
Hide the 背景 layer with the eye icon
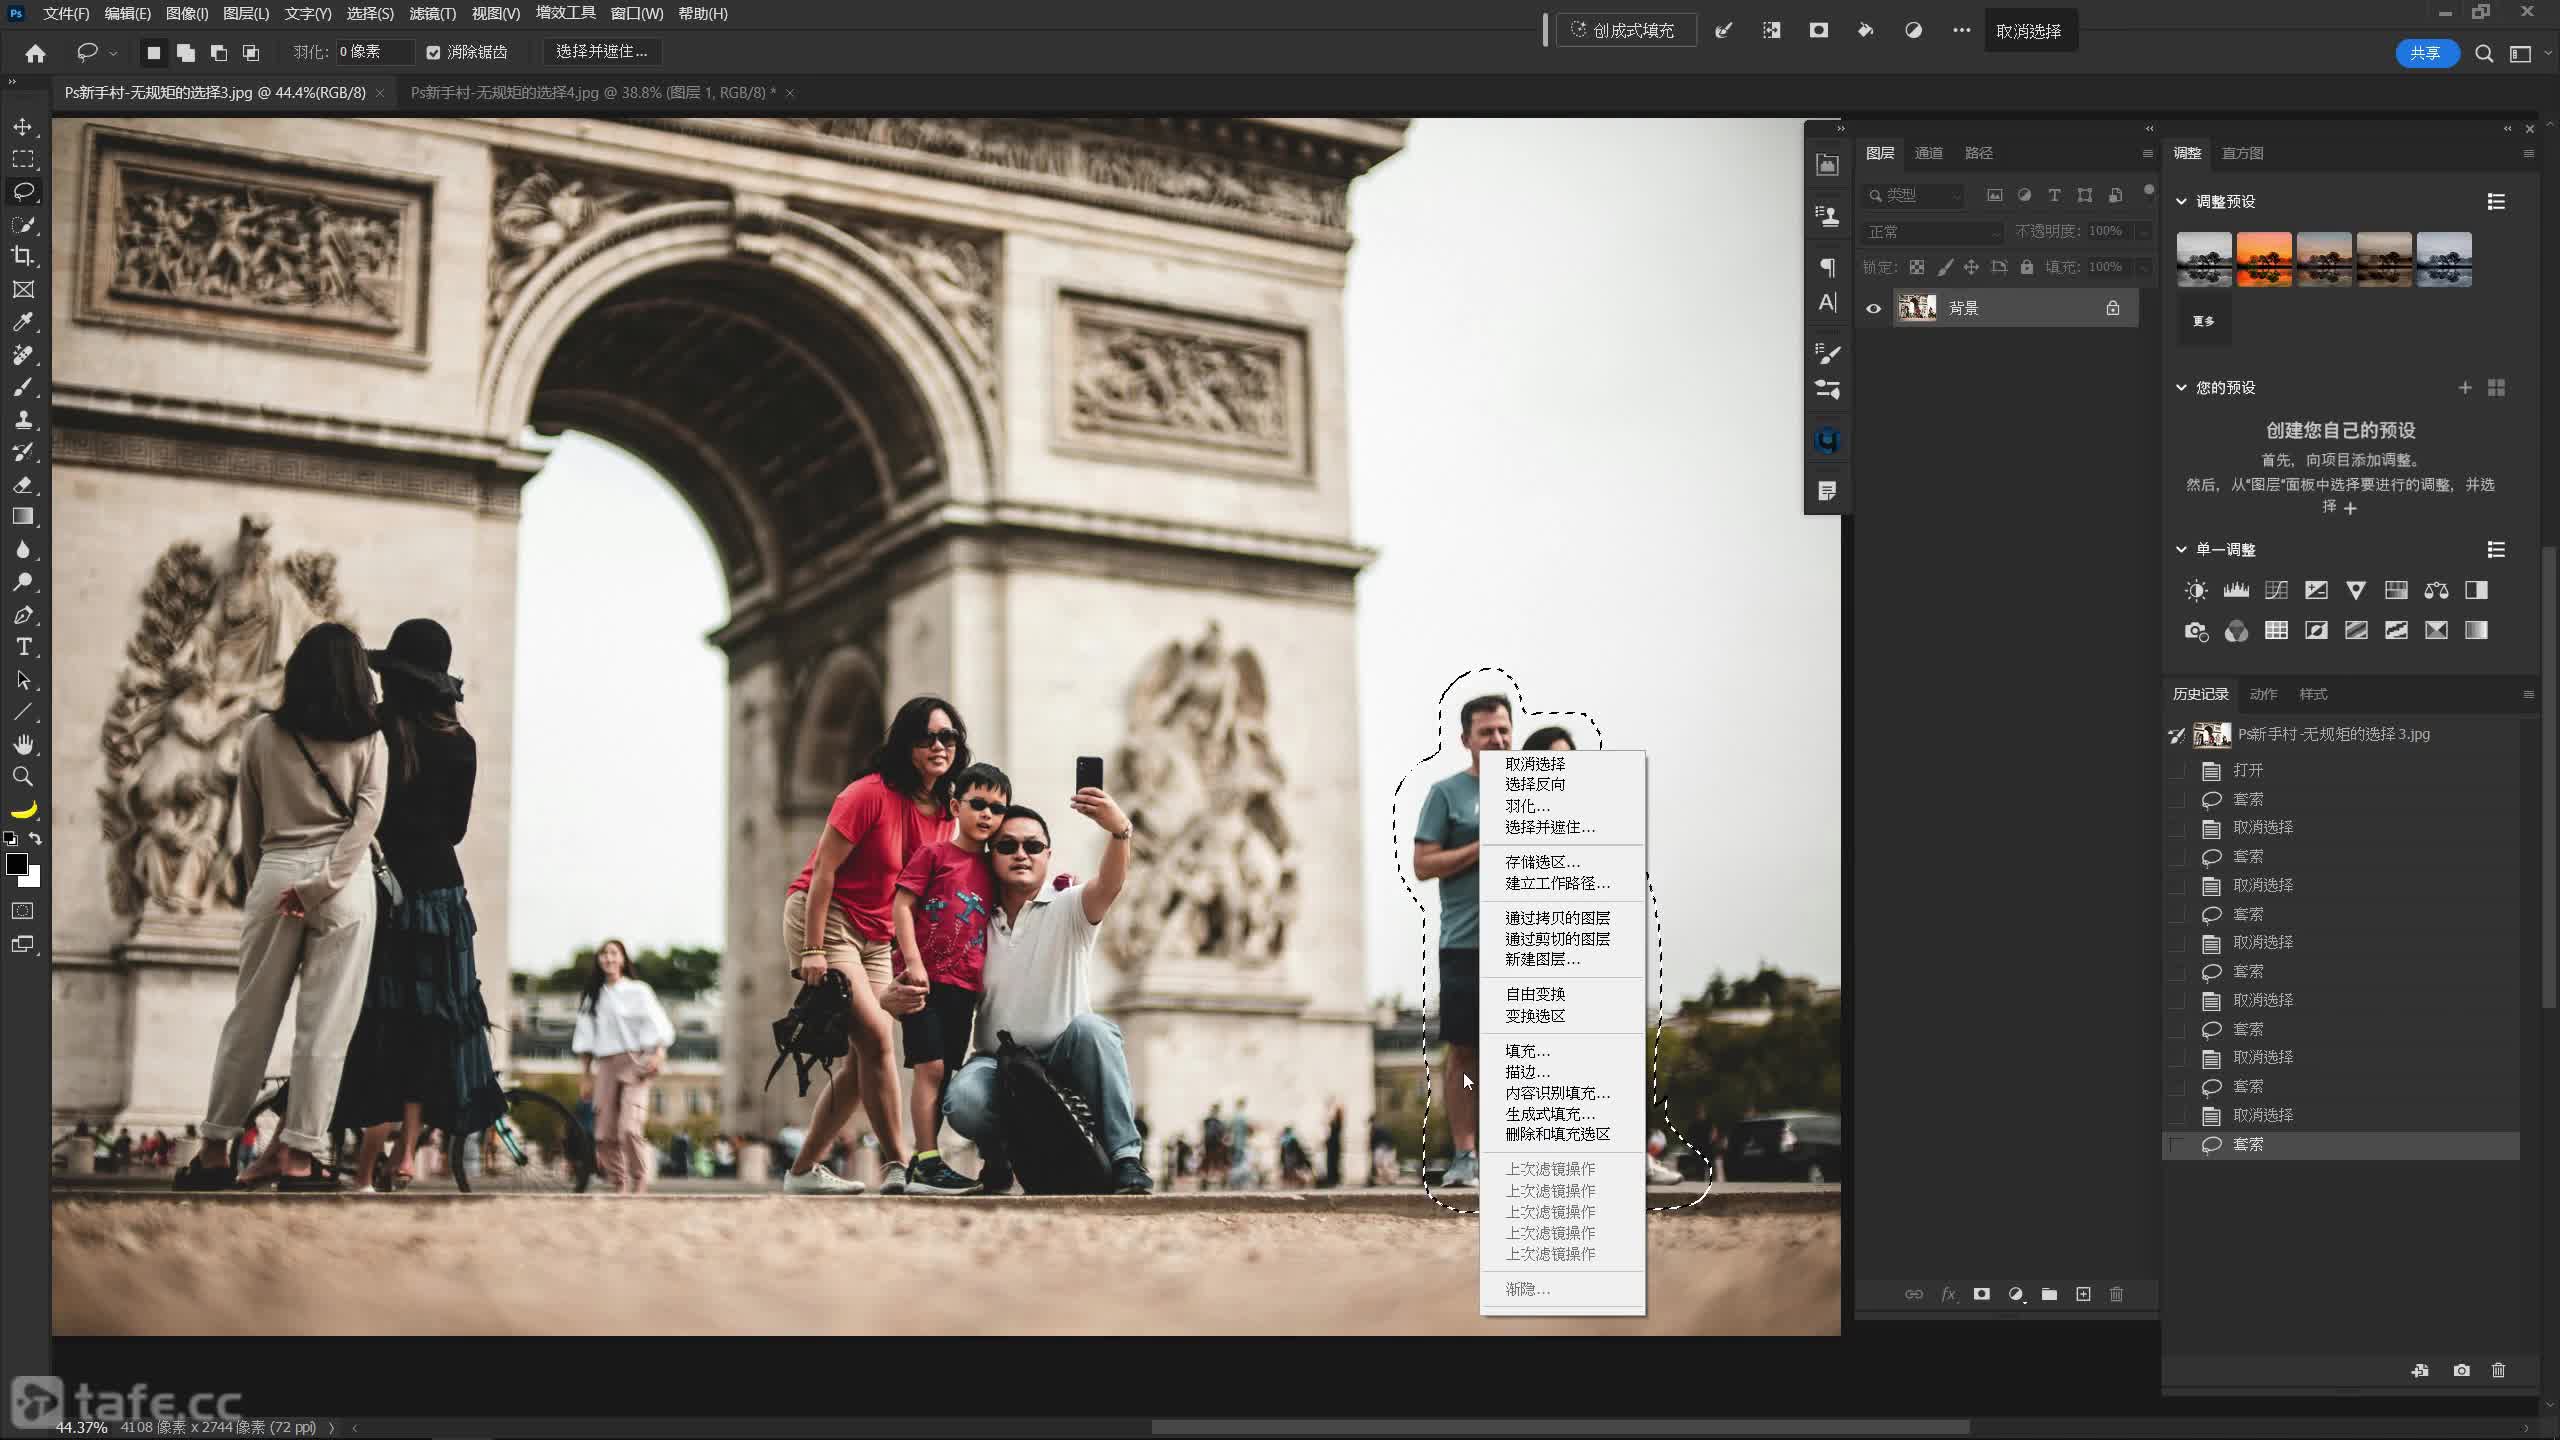[x=1873, y=308]
